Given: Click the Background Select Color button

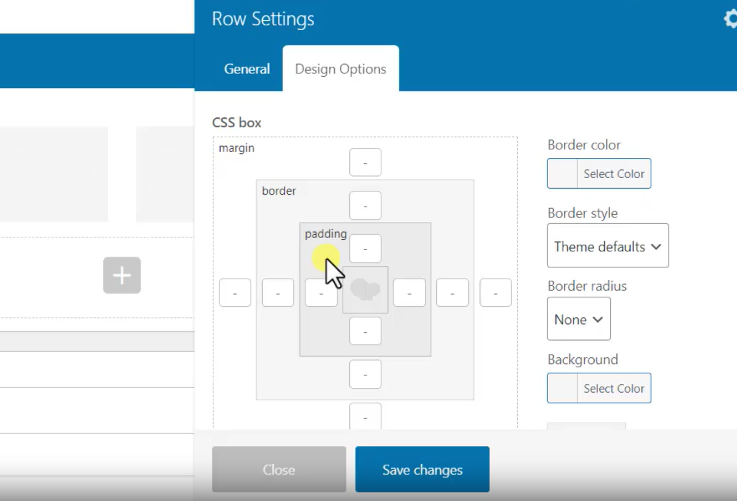Looking at the screenshot, I should [x=613, y=389].
